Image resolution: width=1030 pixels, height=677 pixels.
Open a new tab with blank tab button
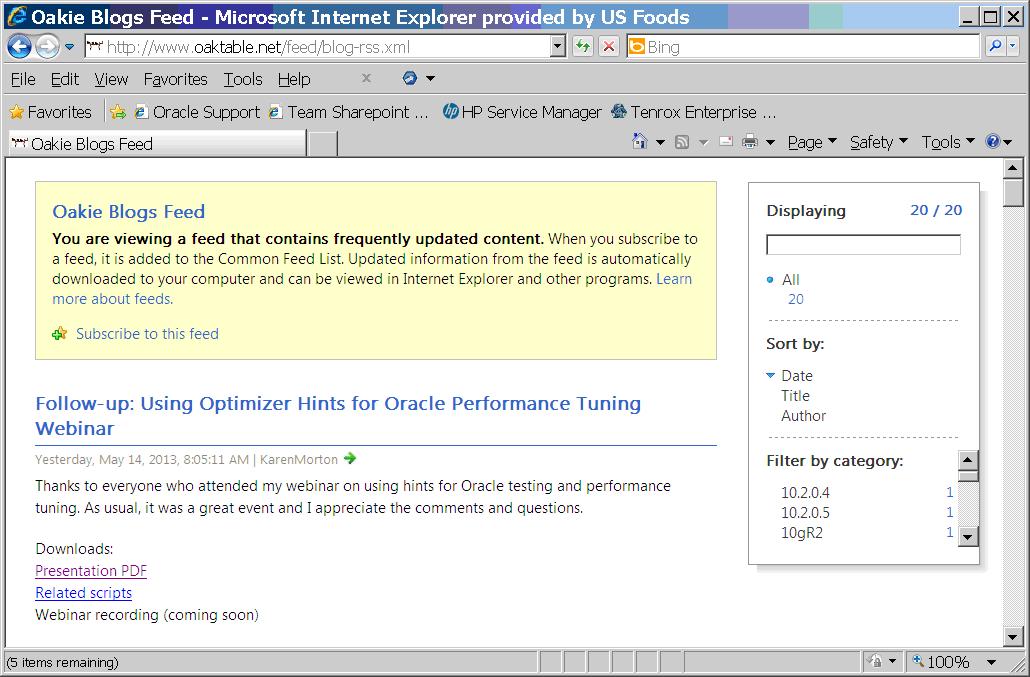323,144
